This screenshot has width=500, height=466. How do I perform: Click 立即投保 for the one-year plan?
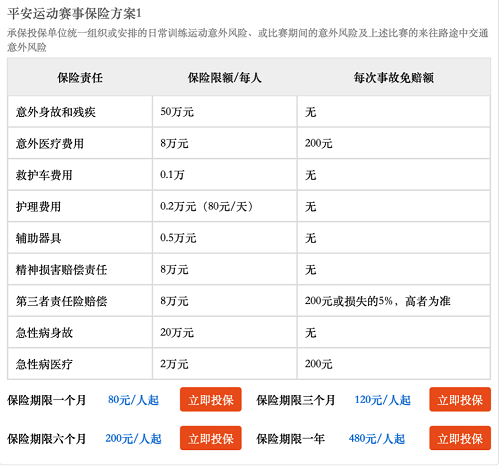coord(460,438)
